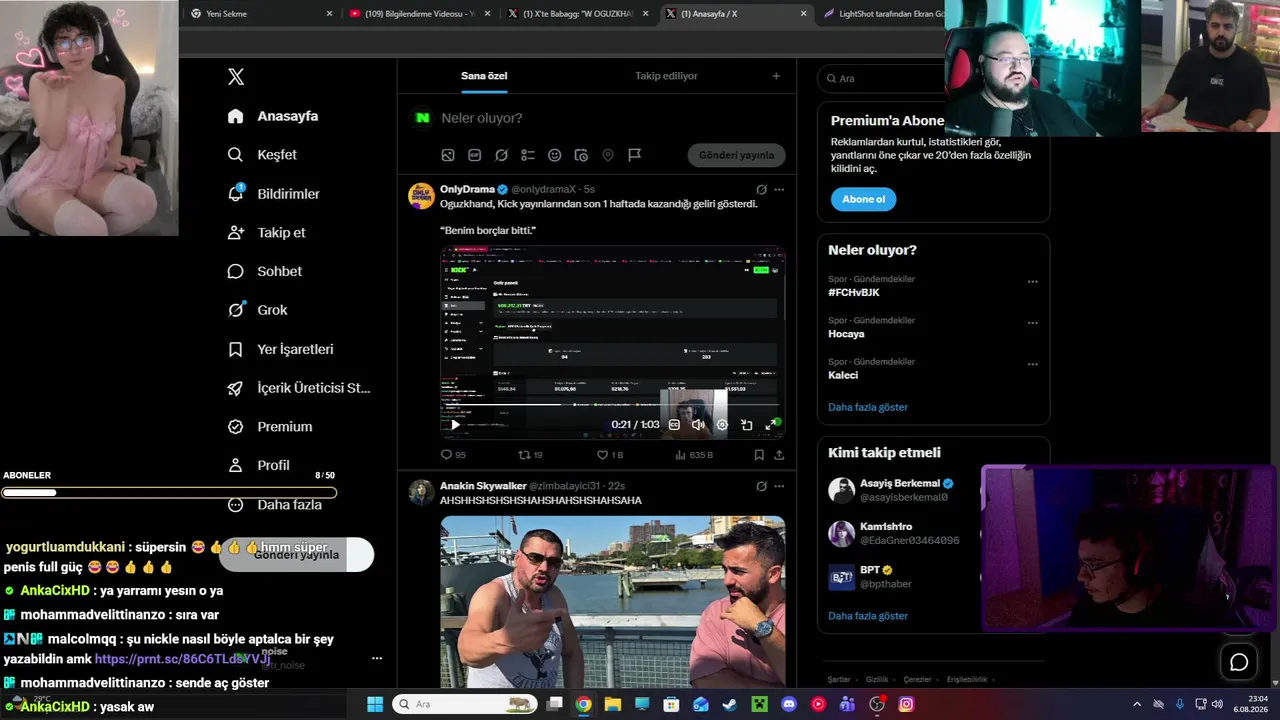Click the Grok icon in the composer toolbar
This screenshot has height=720, width=1280.
[x=501, y=155]
